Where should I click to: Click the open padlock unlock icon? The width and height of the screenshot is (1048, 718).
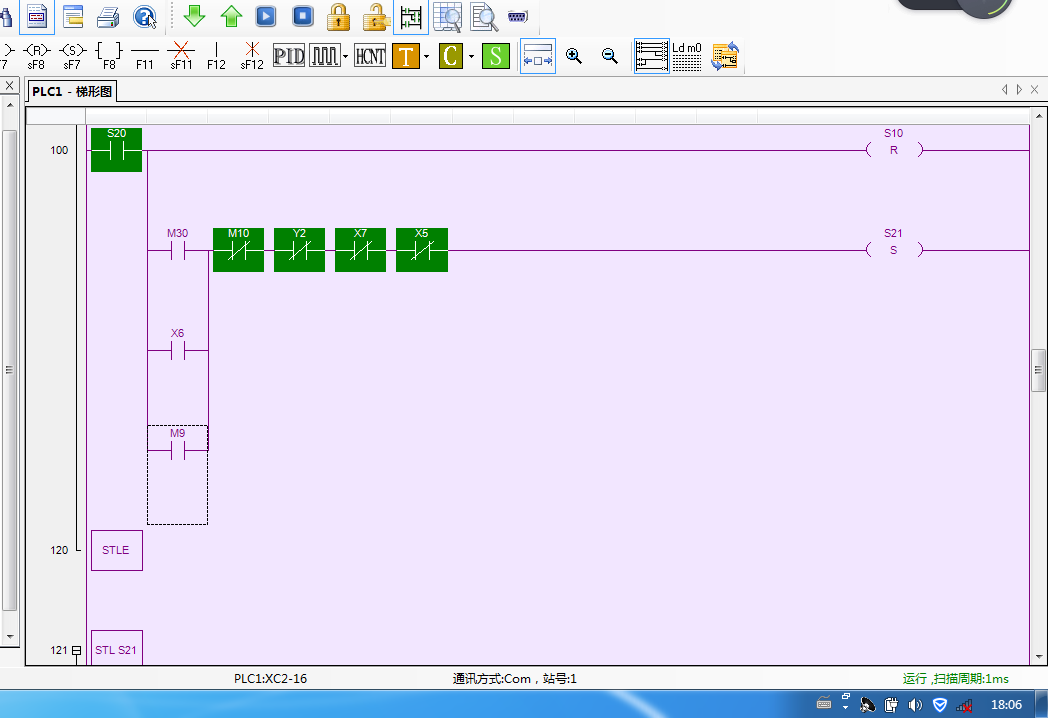pyautogui.click(x=375, y=16)
